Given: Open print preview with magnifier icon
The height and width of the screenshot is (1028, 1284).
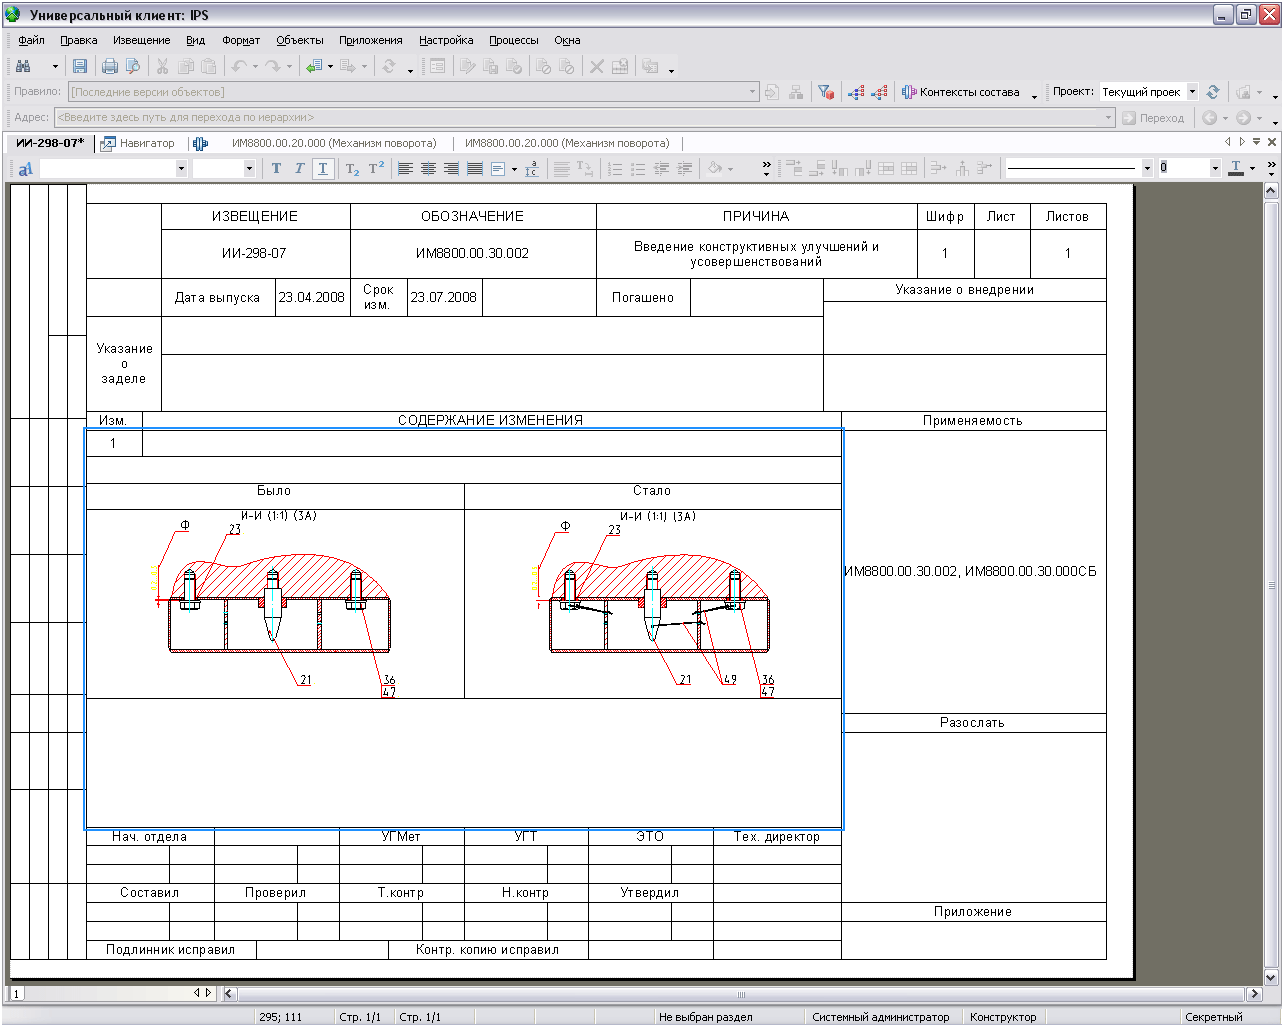Looking at the screenshot, I should (x=132, y=66).
